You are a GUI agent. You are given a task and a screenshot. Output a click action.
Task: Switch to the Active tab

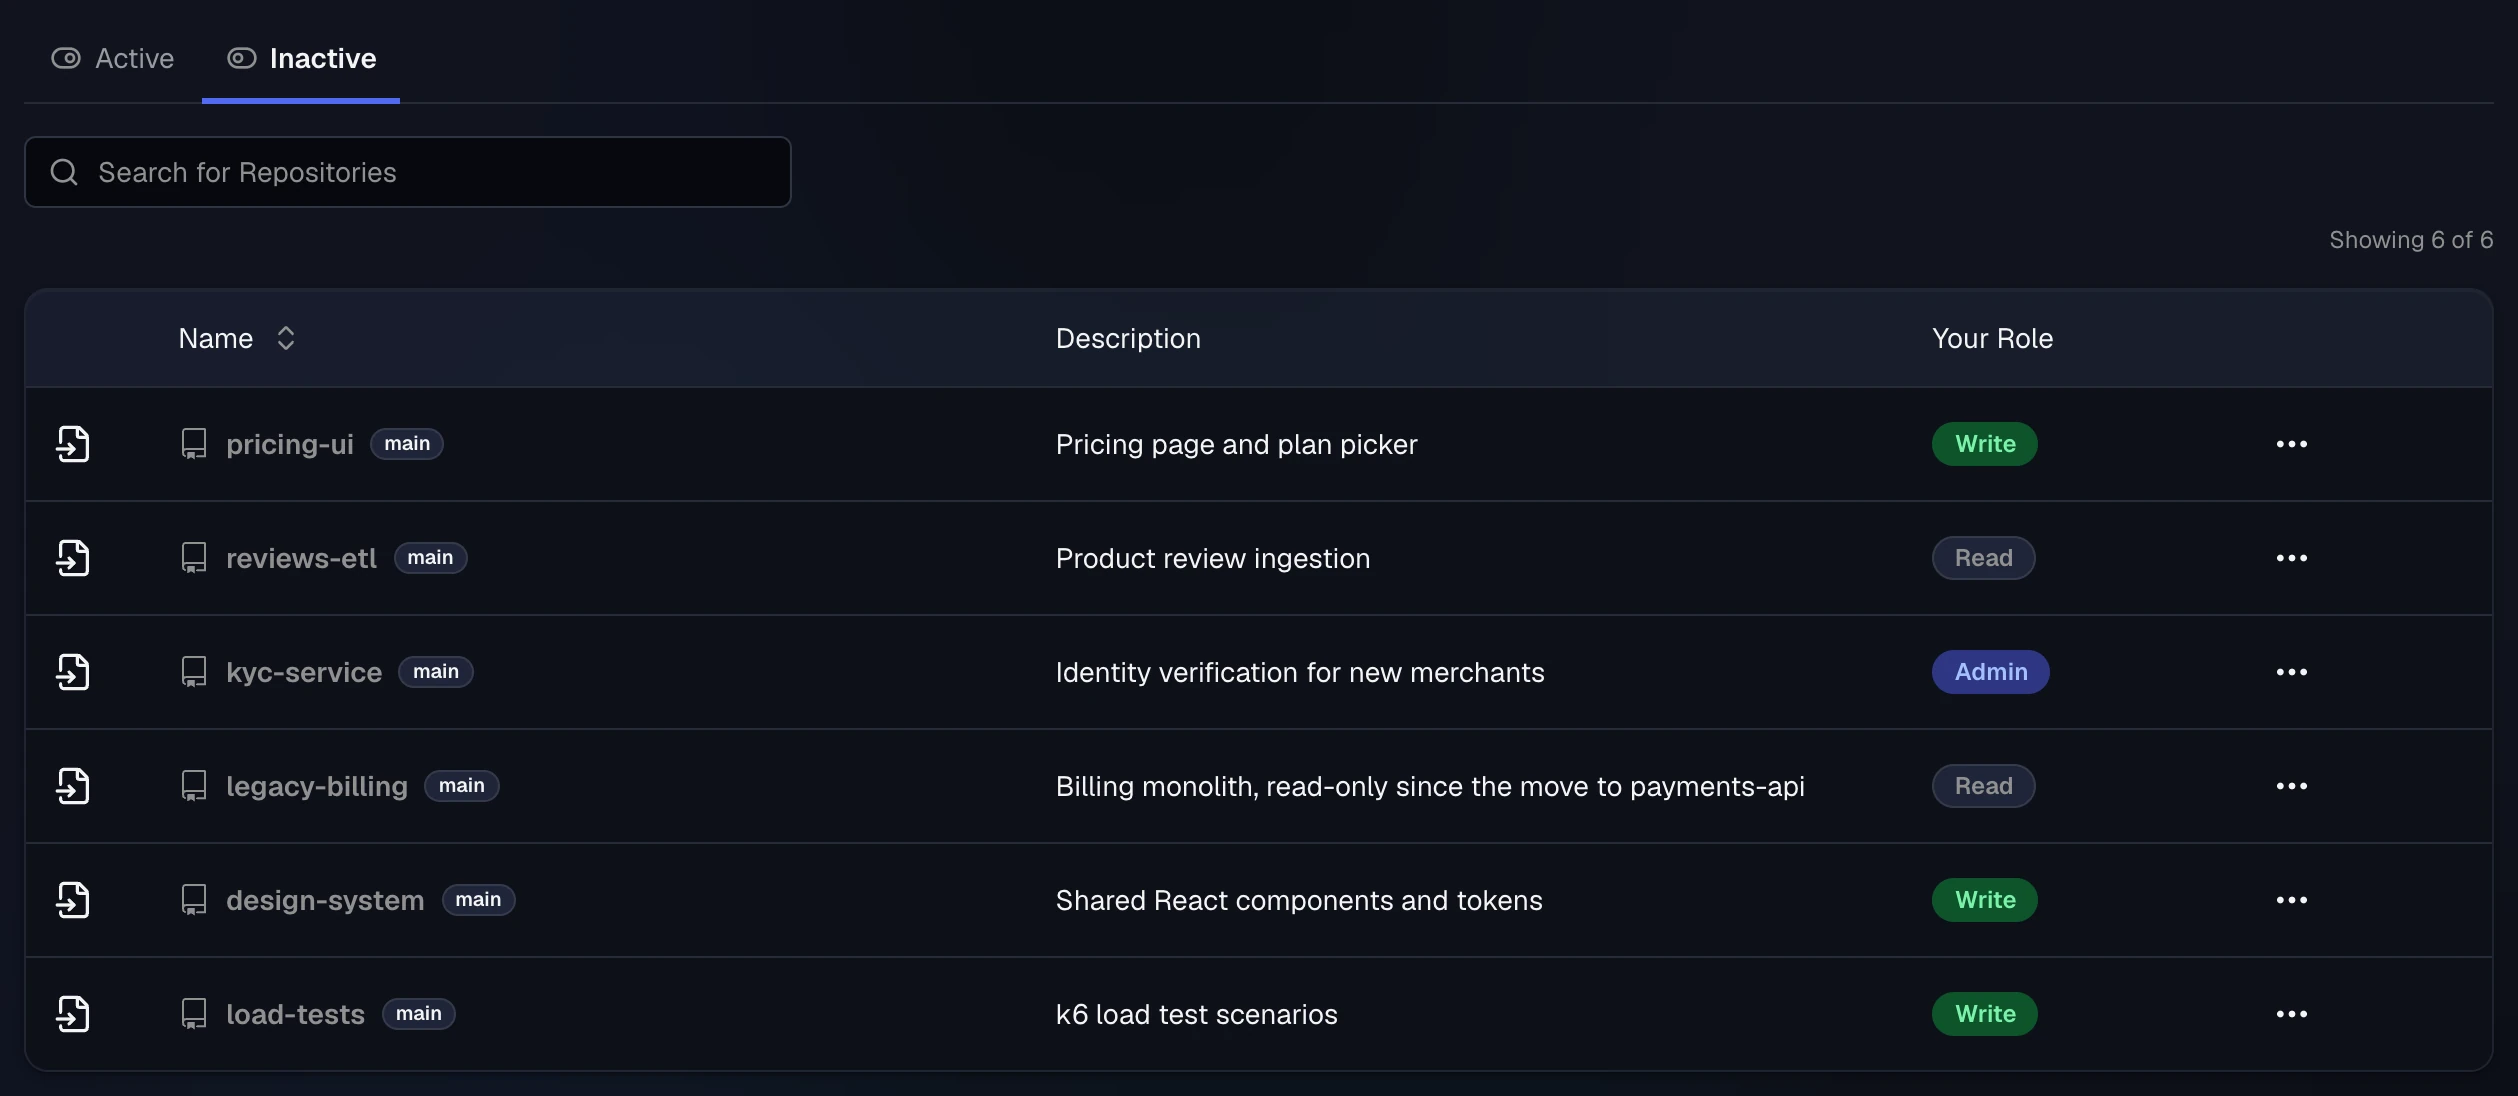tap(112, 58)
